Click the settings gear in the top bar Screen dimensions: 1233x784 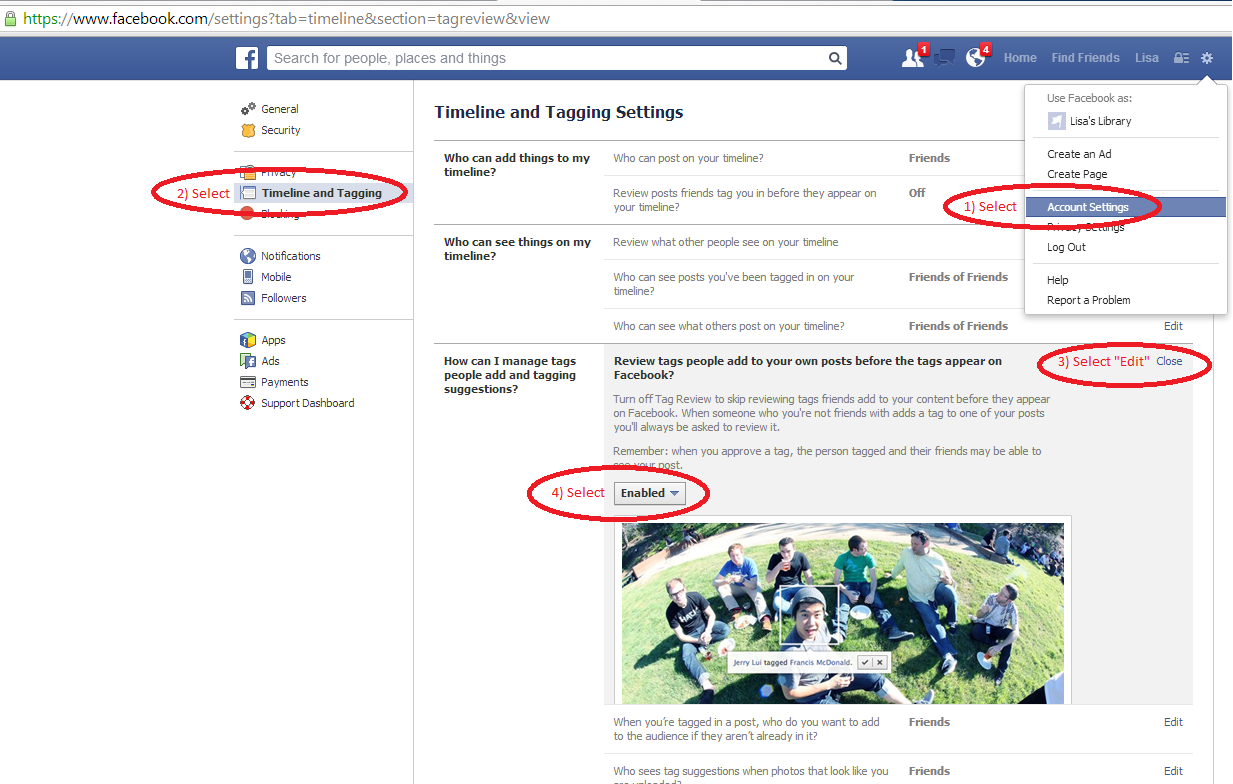point(1207,58)
